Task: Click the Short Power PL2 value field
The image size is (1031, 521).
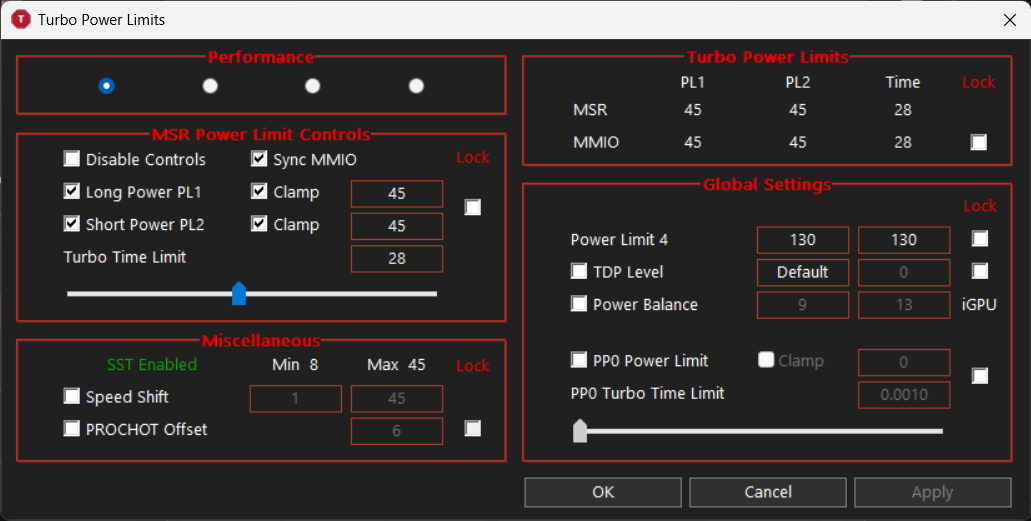Action: click(x=397, y=226)
